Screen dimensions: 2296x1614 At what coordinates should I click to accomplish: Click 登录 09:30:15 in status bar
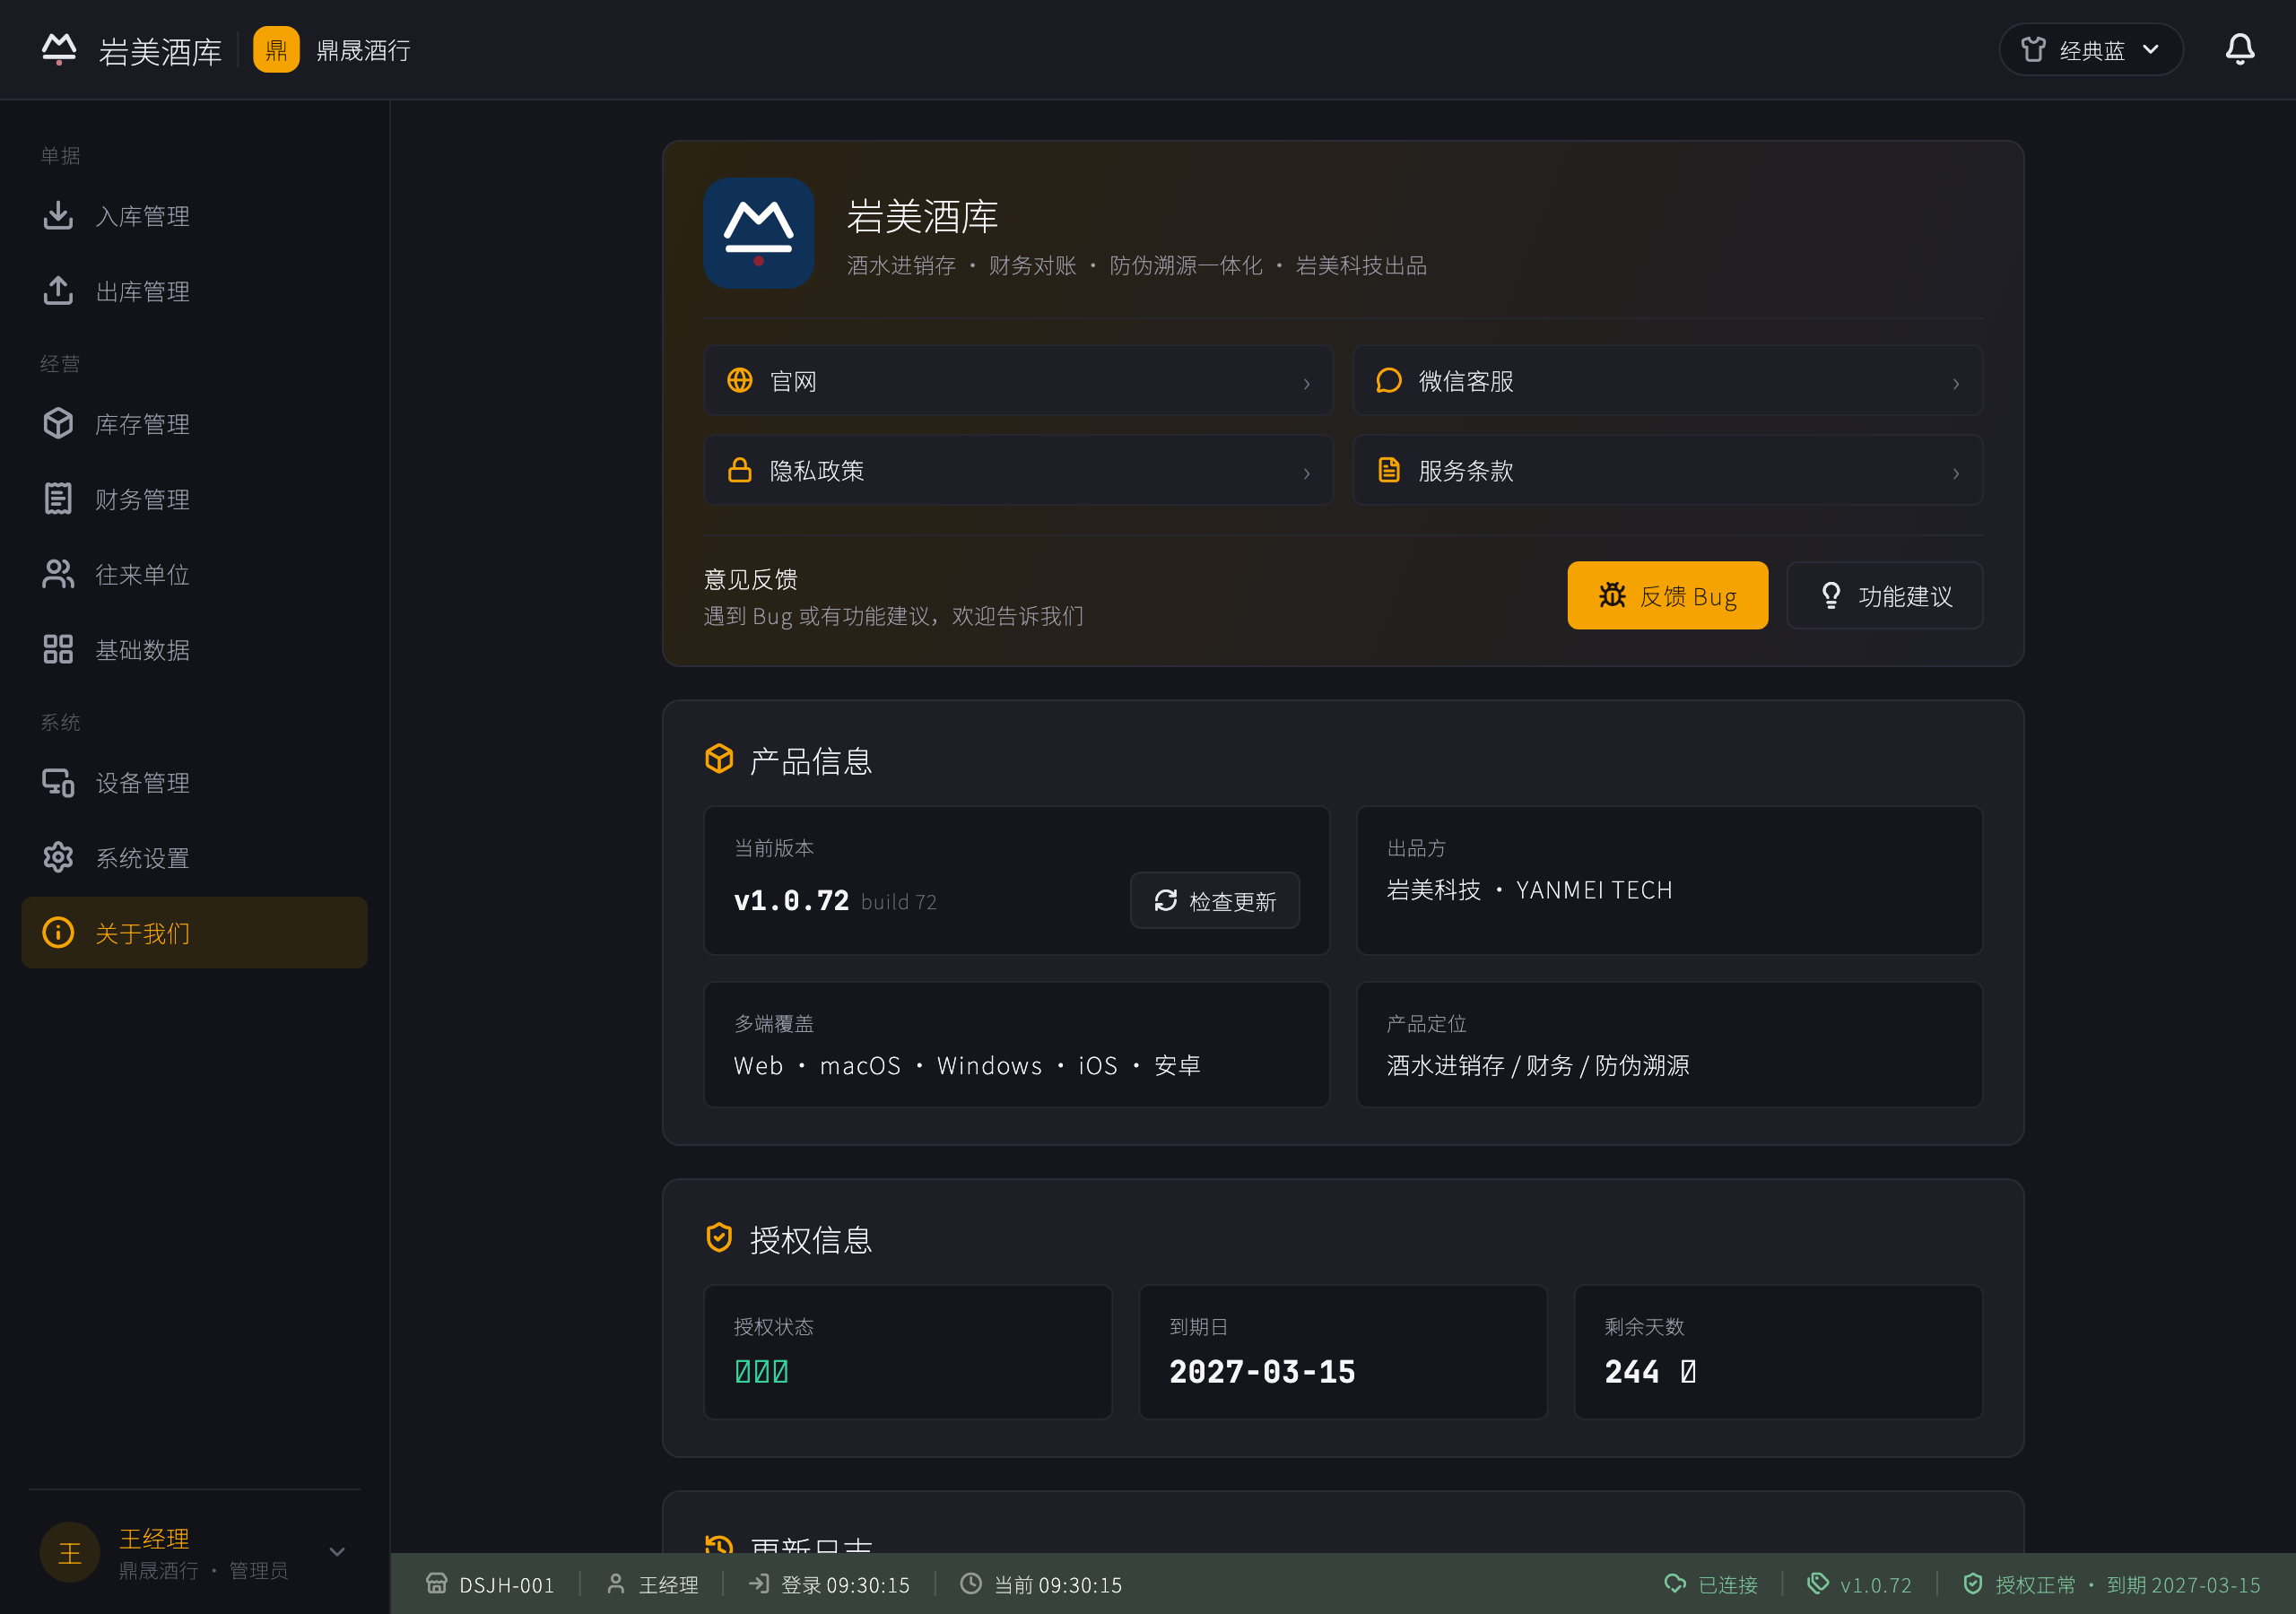click(829, 1585)
